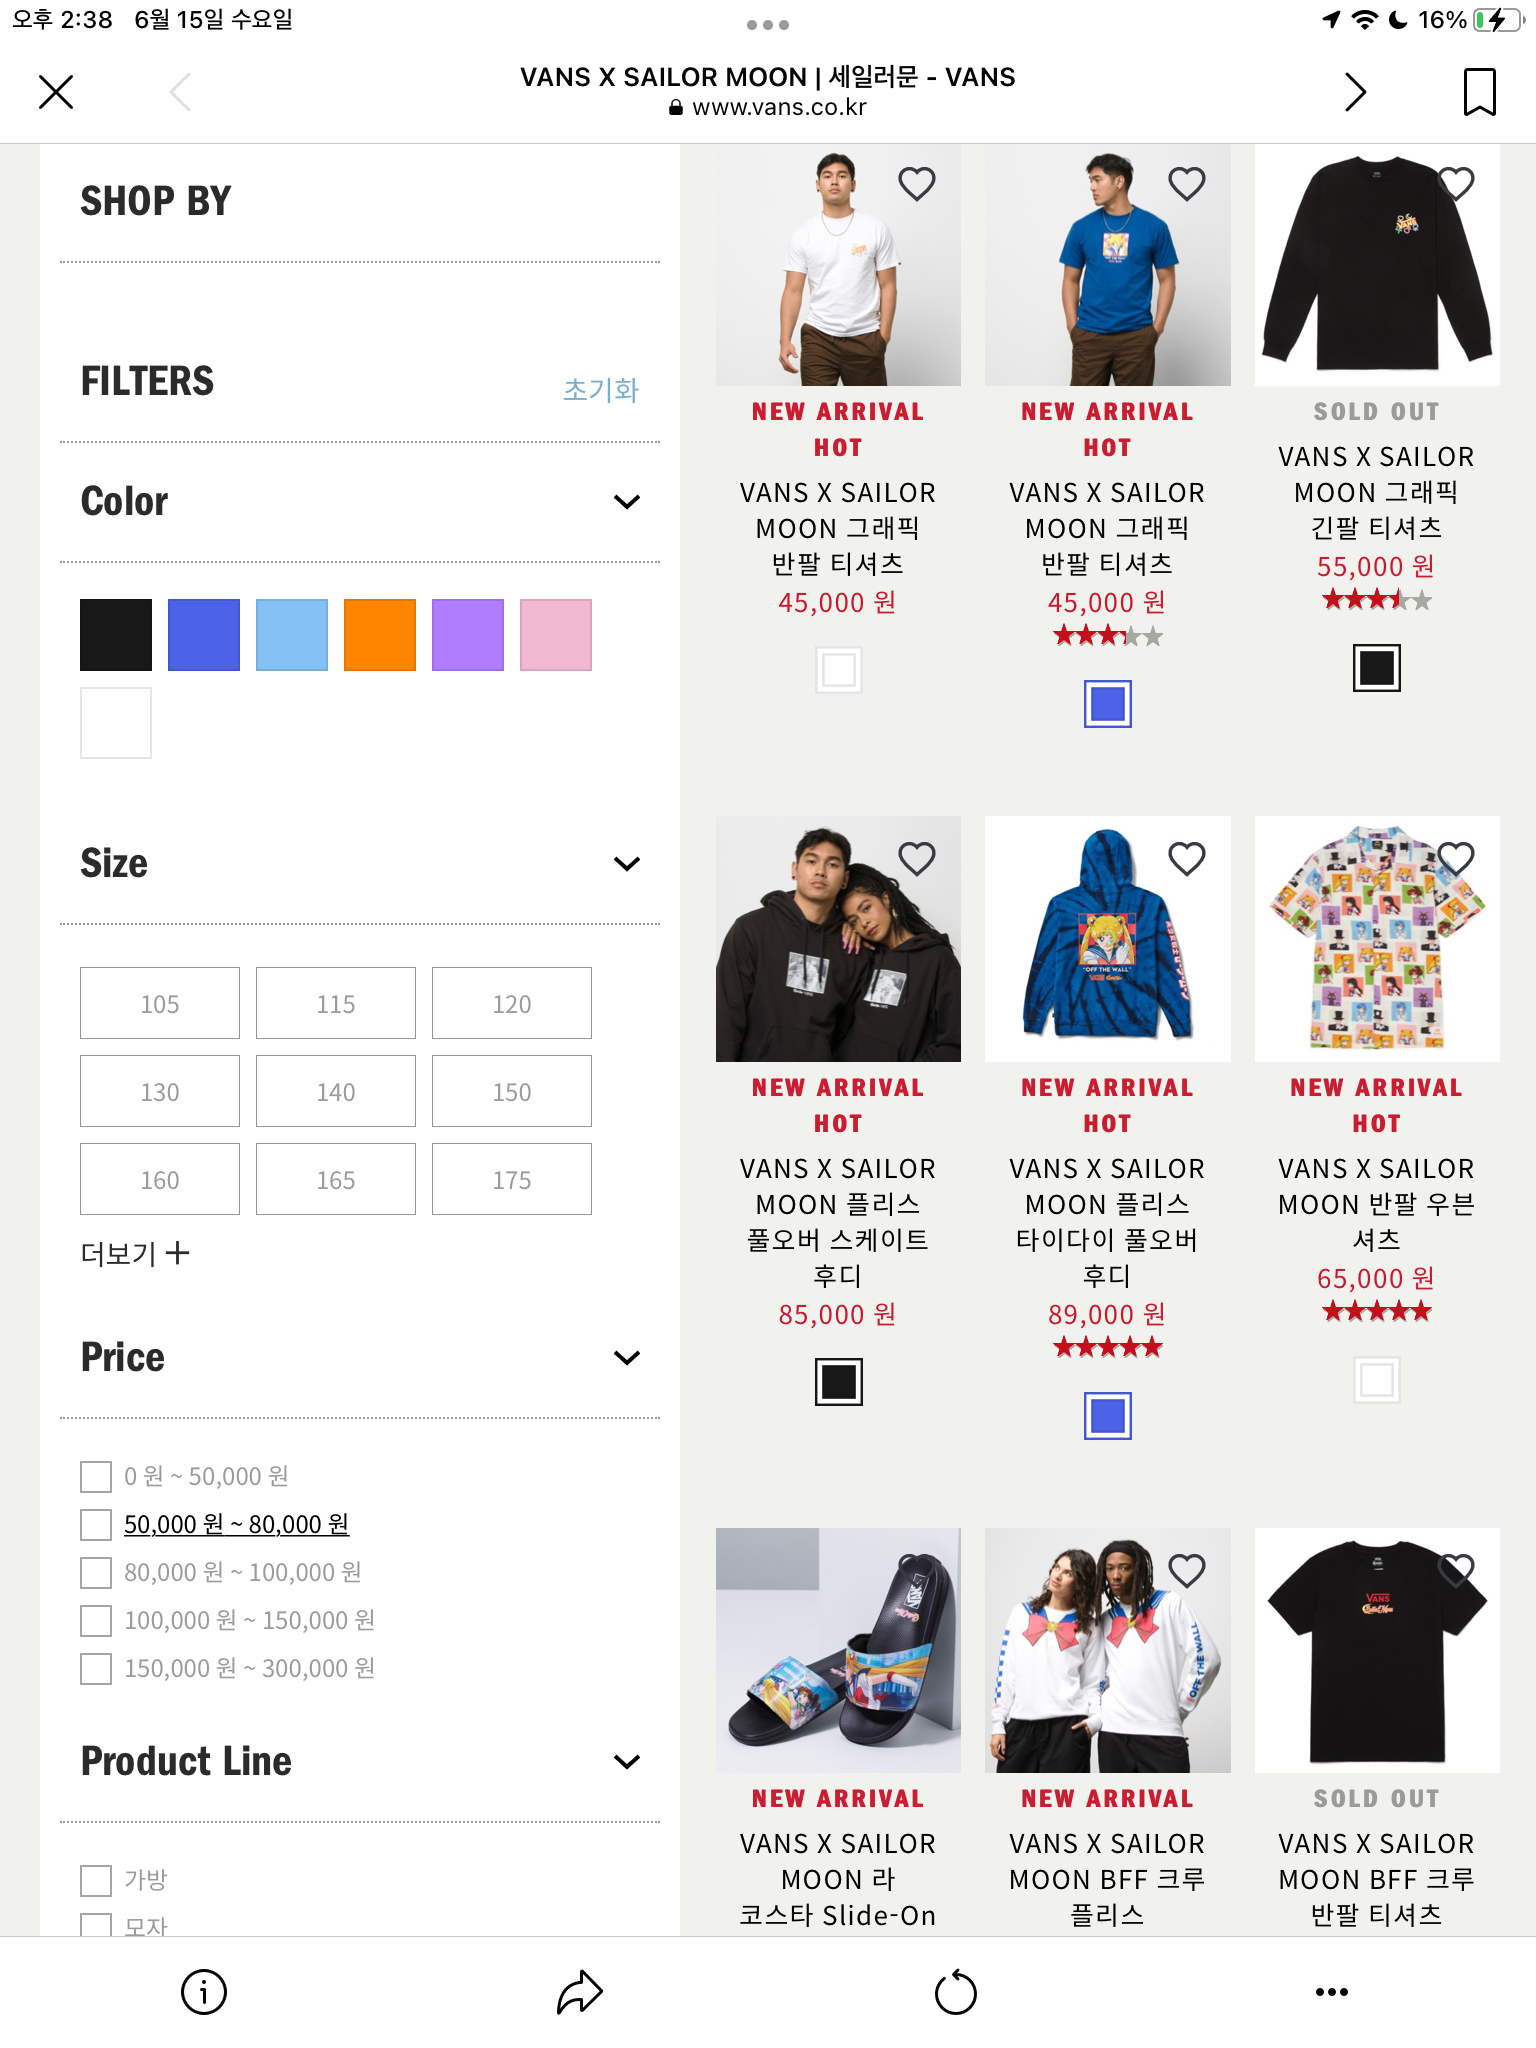Check the 0 원 ~ 50,000 원 price box
Image resolution: width=1536 pixels, height=2048 pixels.
96,1477
